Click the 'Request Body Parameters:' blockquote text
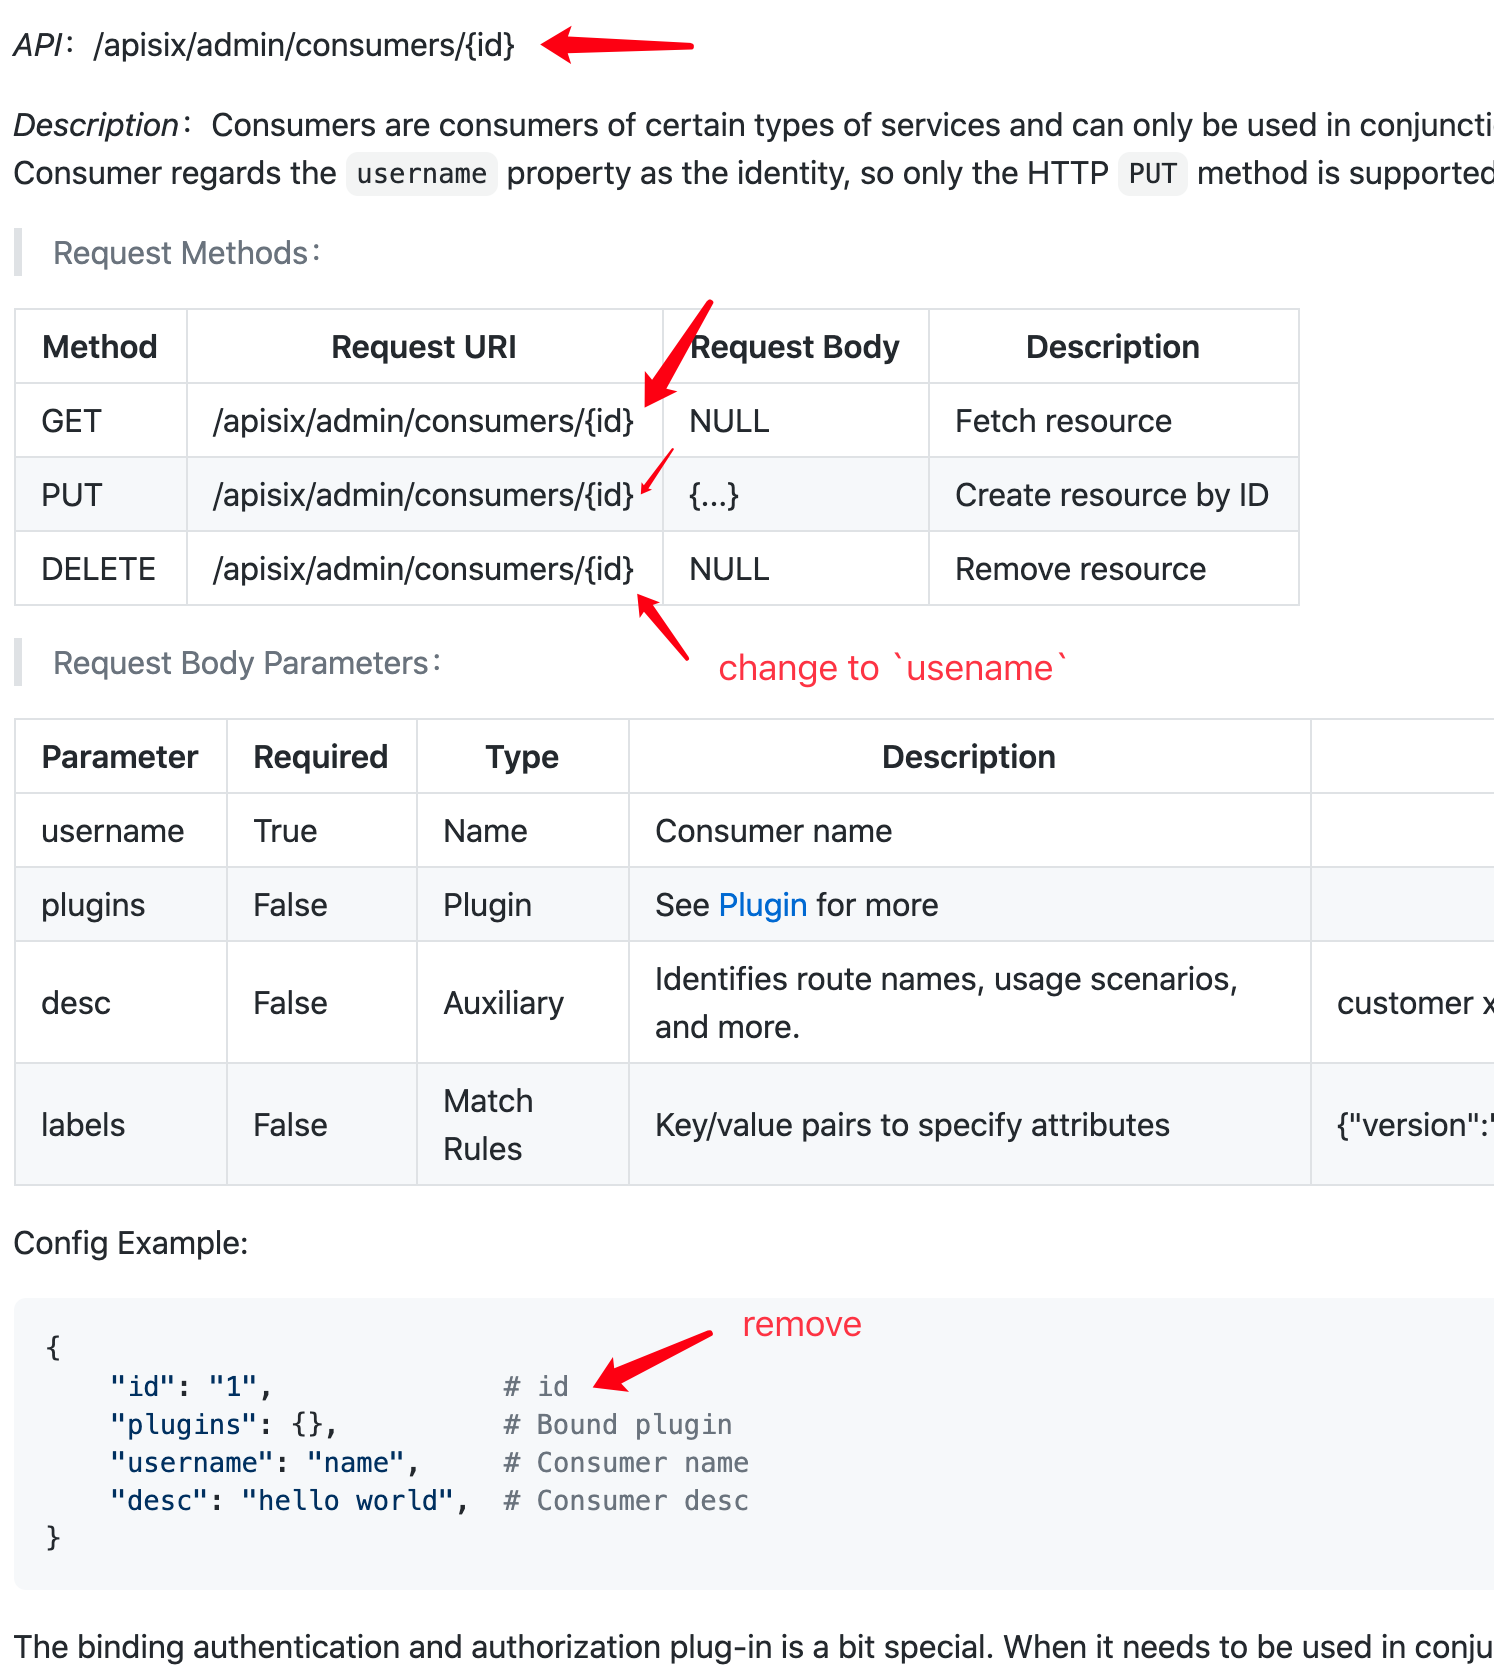Screen dimensions: 1494x1678 [x=247, y=663]
